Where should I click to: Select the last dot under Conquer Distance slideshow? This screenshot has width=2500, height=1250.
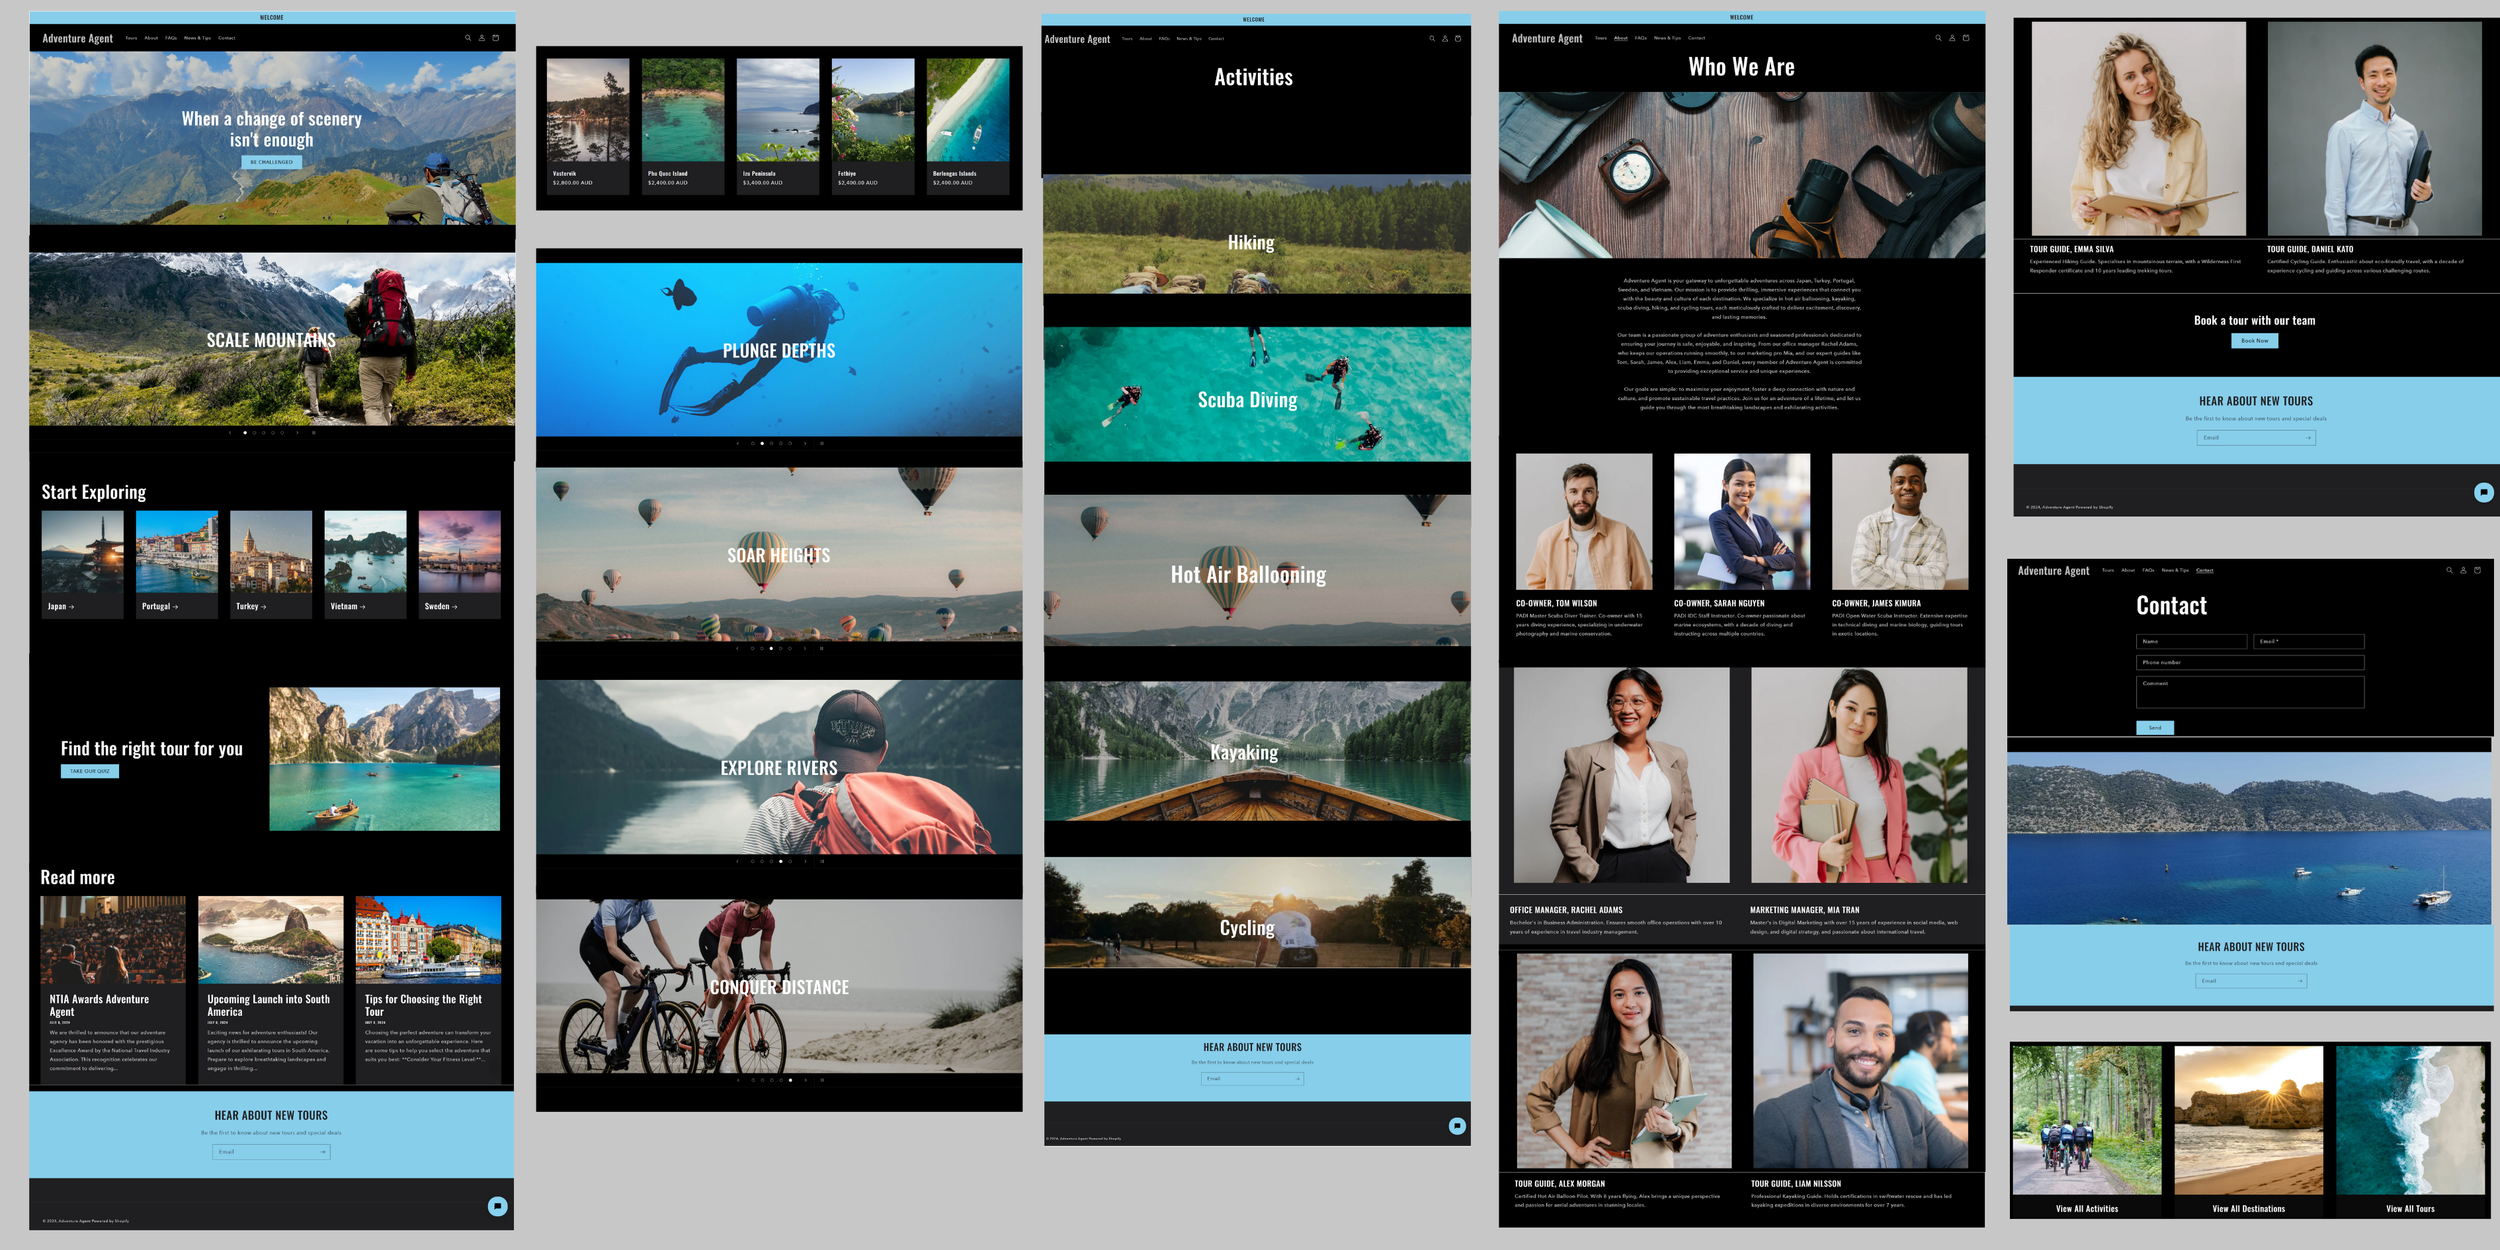(790, 1080)
